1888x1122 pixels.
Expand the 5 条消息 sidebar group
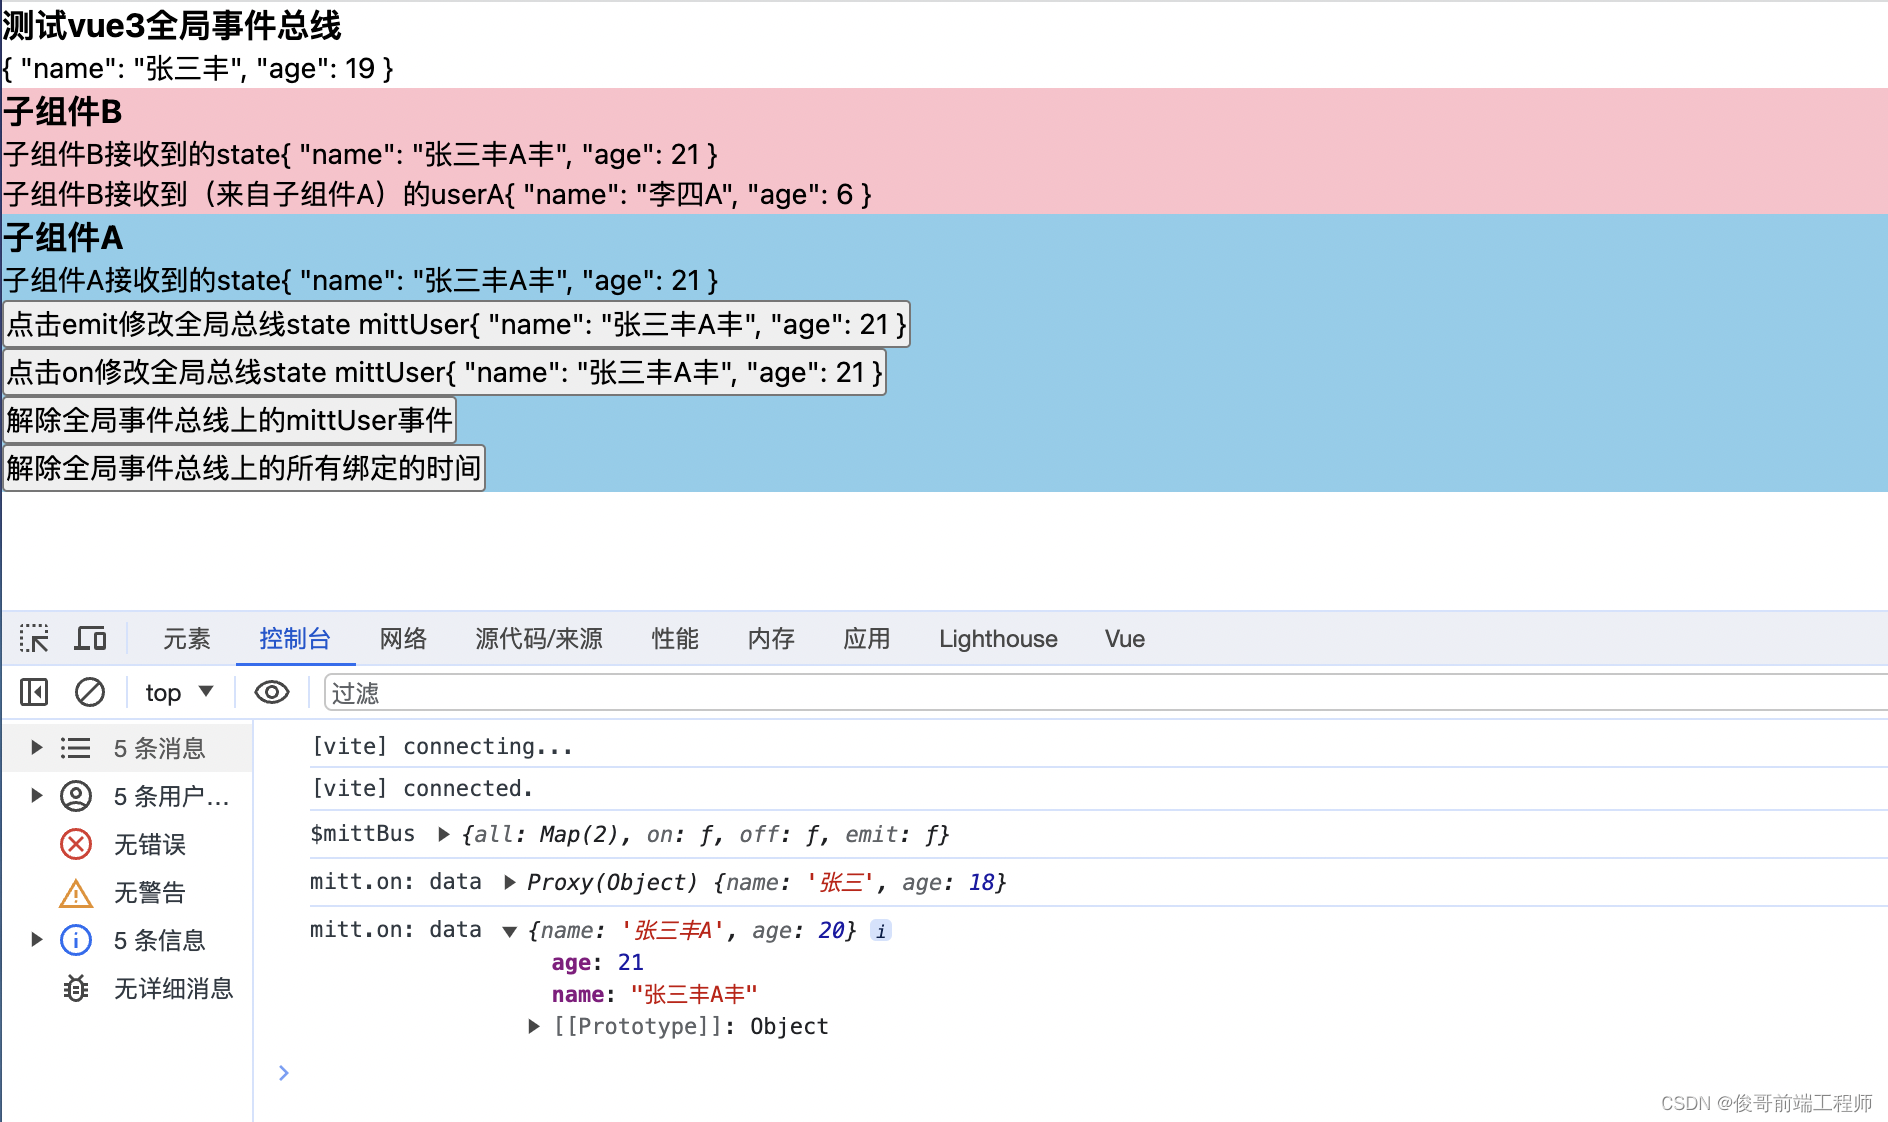click(x=37, y=748)
